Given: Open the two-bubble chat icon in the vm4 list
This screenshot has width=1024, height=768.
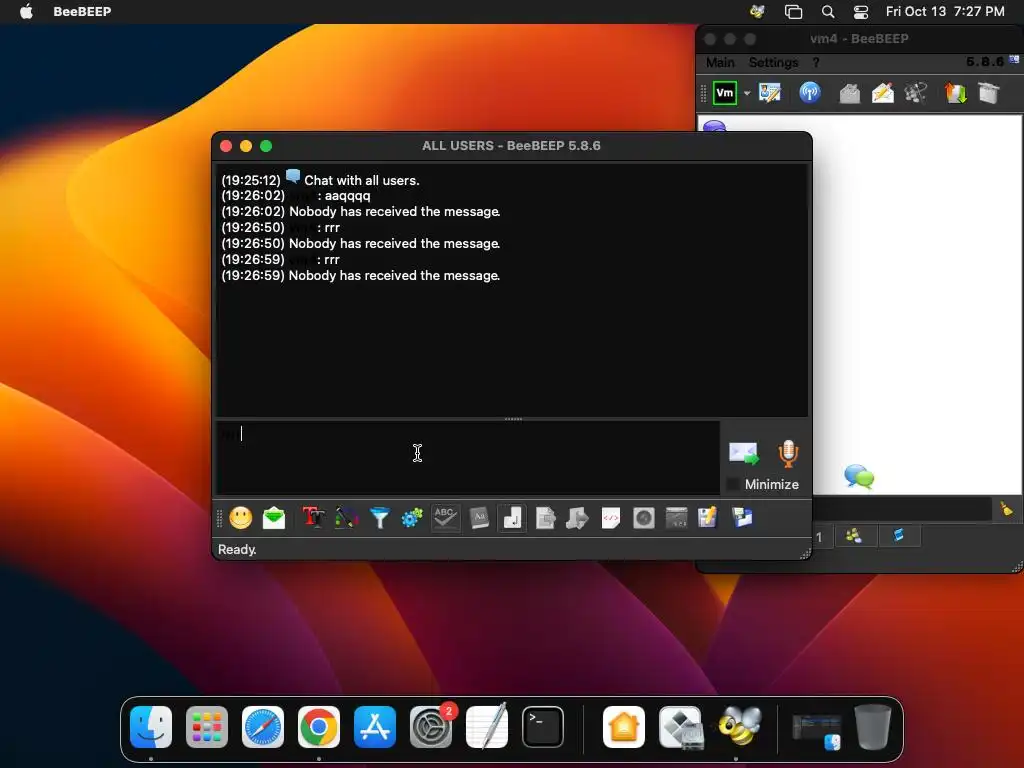Looking at the screenshot, I should point(859,477).
